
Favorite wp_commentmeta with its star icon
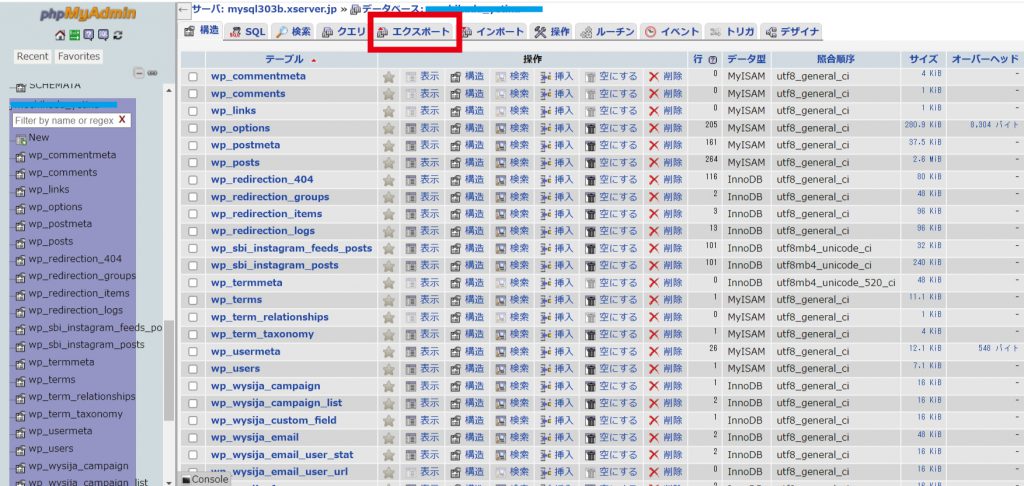389,77
